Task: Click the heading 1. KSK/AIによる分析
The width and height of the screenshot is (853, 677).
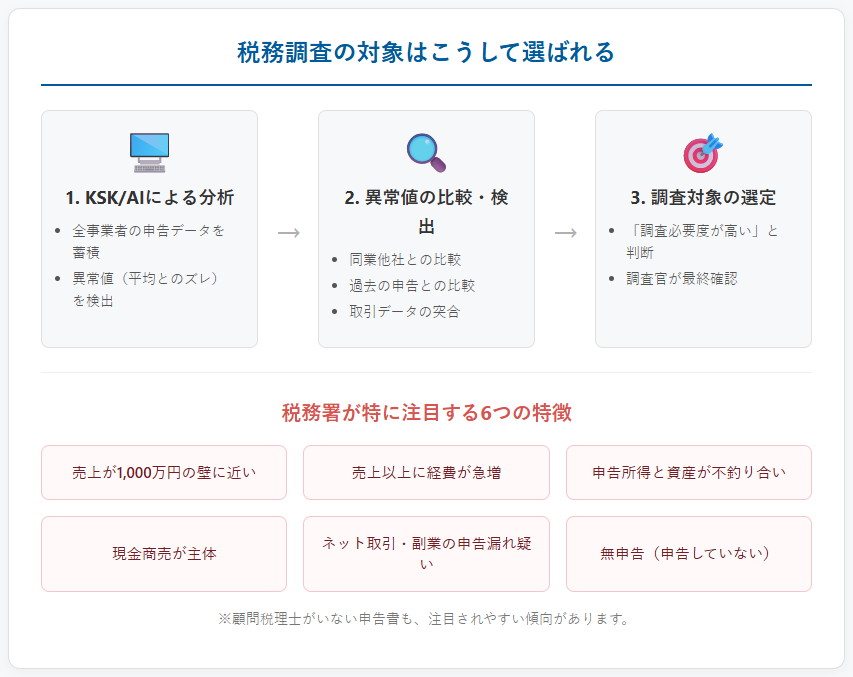Action: [x=149, y=197]
